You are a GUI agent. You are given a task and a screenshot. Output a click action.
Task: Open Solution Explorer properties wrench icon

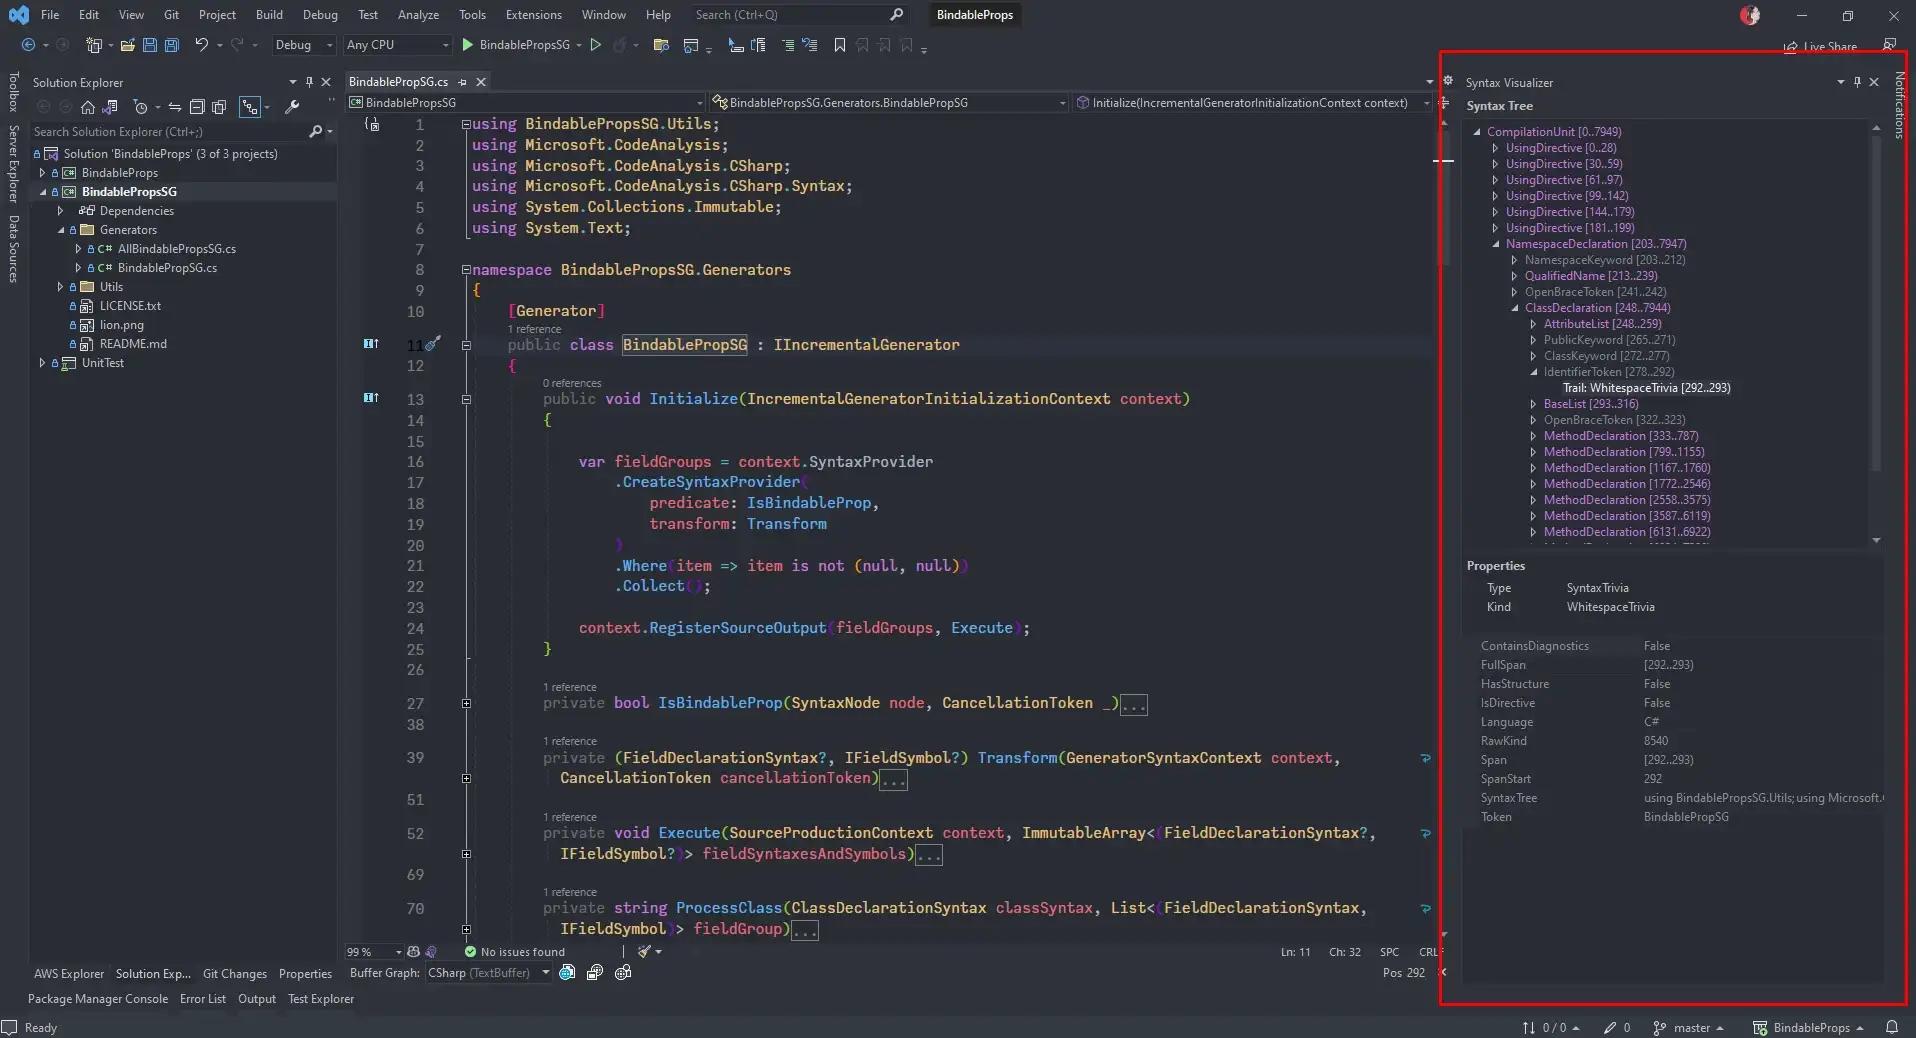[x=292, y=107]
